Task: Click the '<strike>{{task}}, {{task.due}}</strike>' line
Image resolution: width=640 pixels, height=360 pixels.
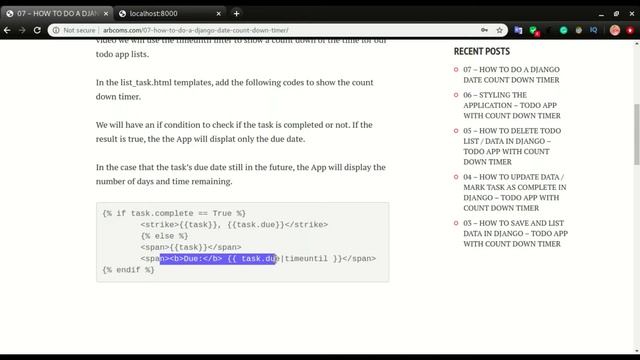Action: 234,224
